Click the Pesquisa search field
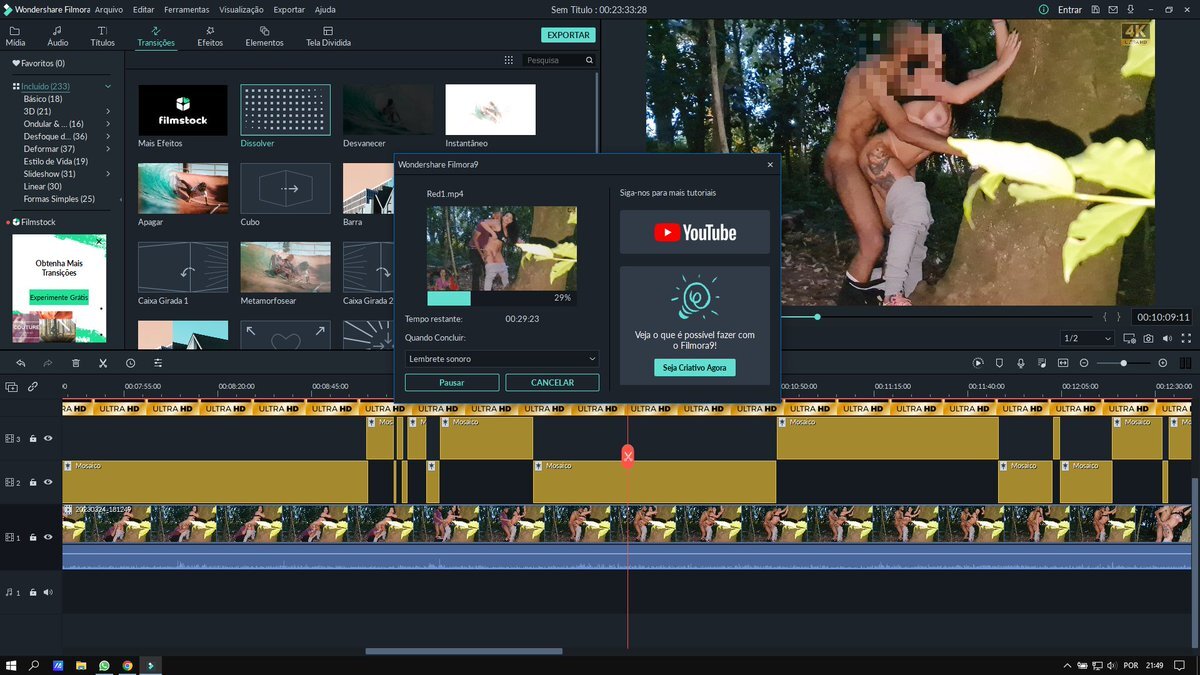1200x675 pixels. 558,60
